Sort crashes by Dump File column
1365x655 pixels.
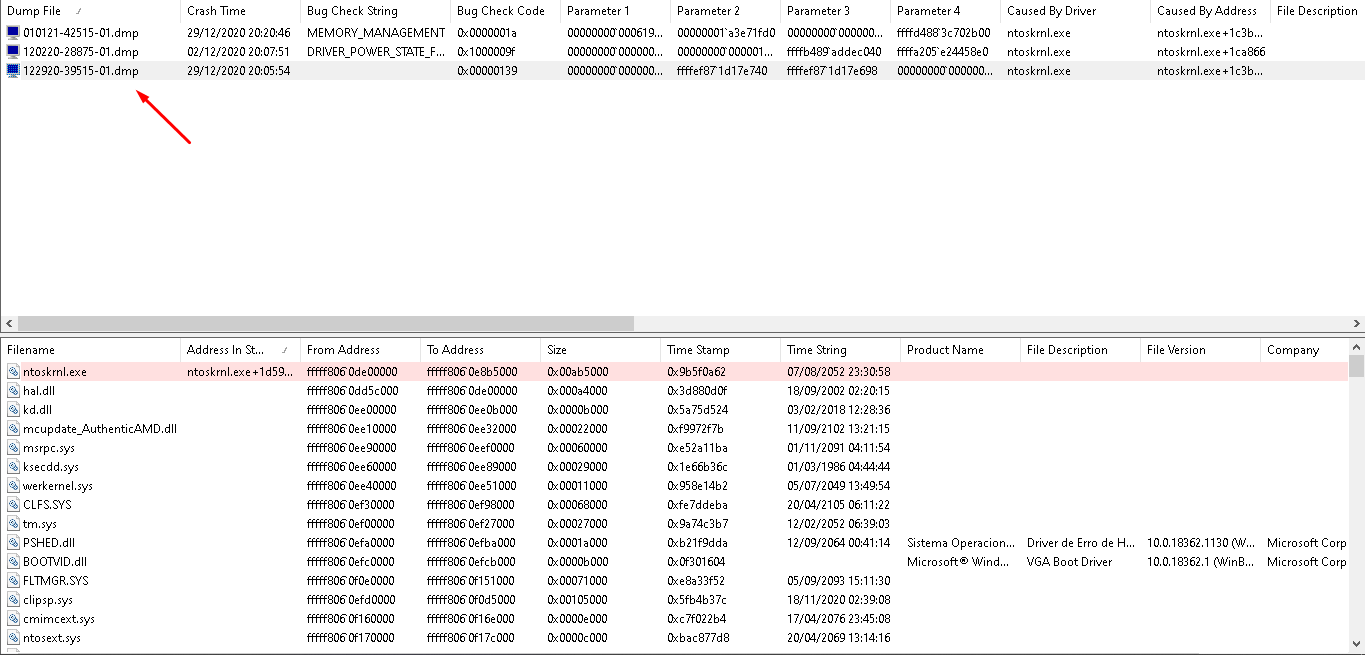(90, 11)
